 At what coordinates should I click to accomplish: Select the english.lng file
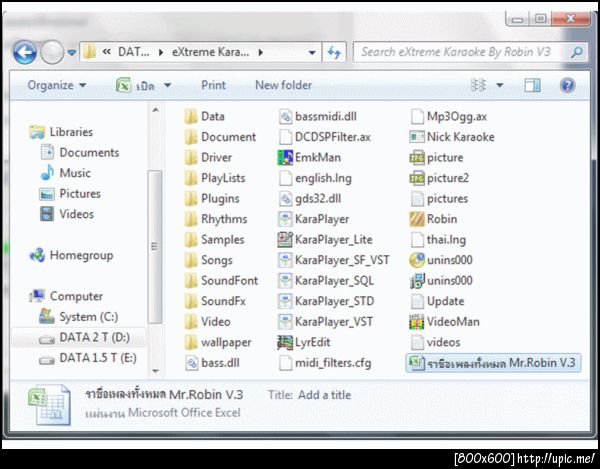pos(315,178)
